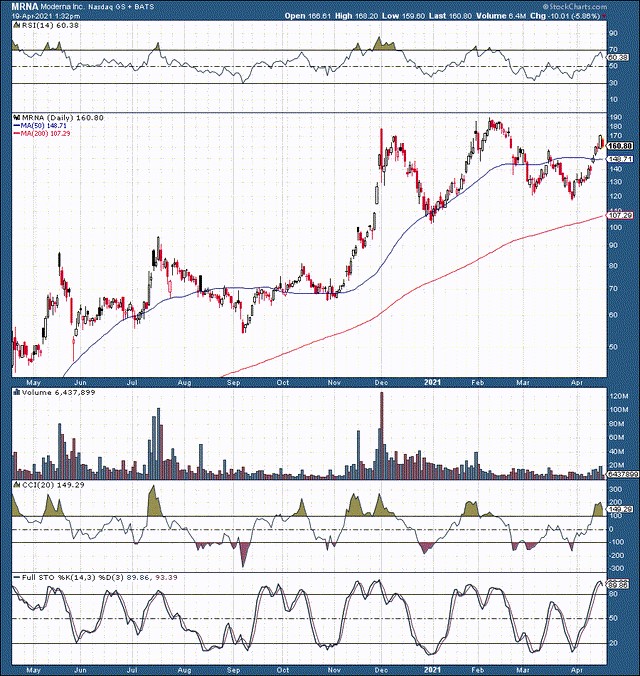Click the 20 level on the stochastic axis

613,643
